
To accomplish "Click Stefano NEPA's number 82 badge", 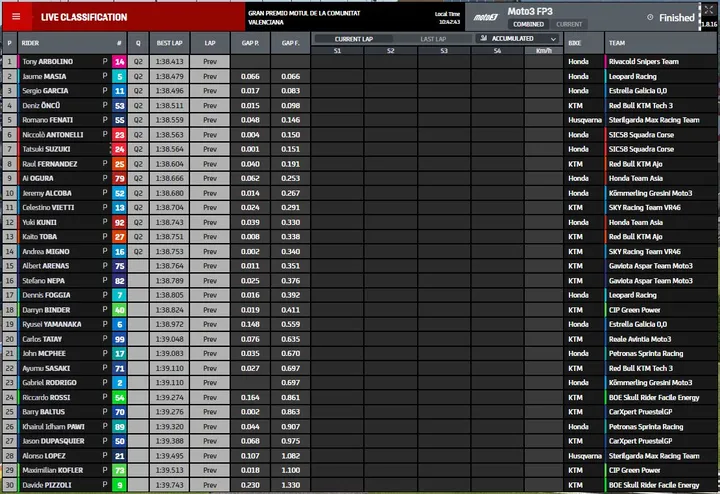I will tap(119, 281).
